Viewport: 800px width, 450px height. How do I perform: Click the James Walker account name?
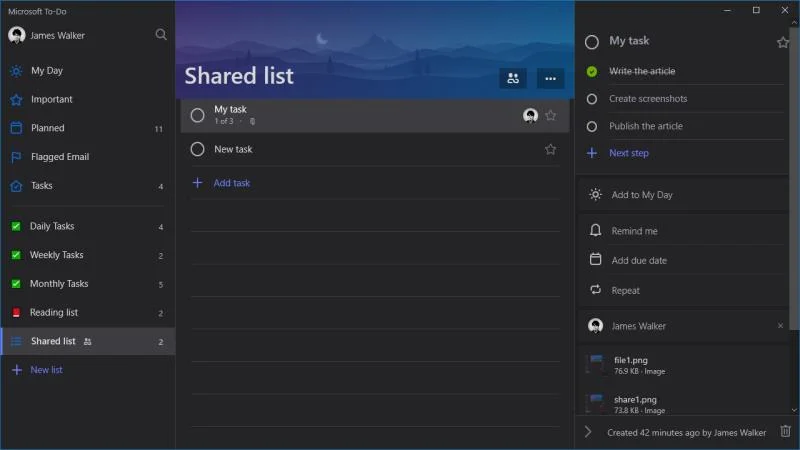57,36
